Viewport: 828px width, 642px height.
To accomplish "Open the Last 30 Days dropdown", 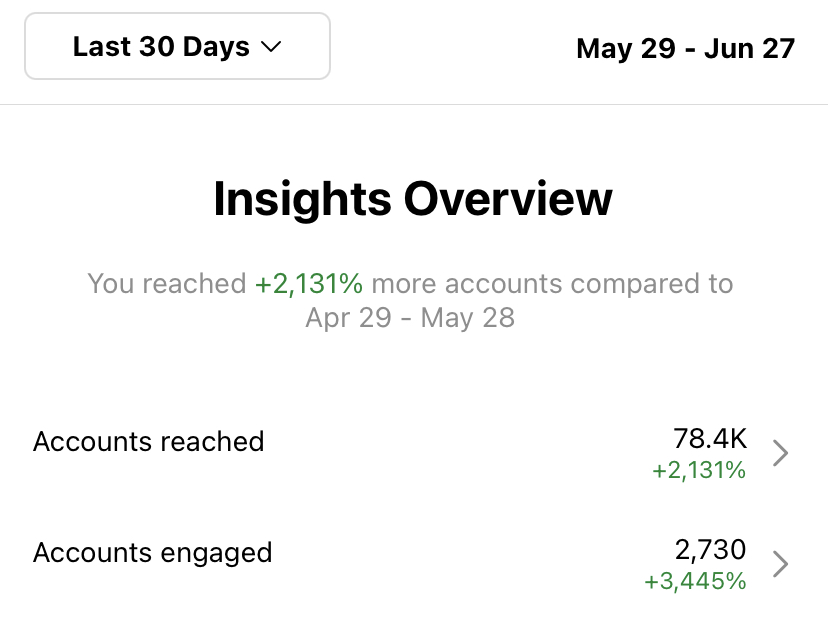I will [177, 46].
